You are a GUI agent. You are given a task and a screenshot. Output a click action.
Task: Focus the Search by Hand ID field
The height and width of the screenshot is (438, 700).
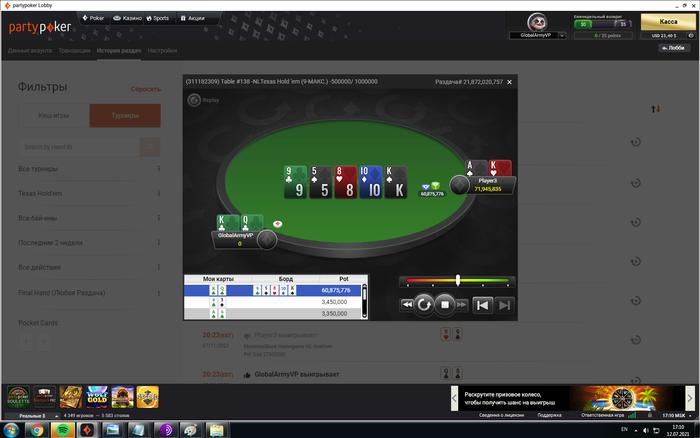click(x=79, y=147)
